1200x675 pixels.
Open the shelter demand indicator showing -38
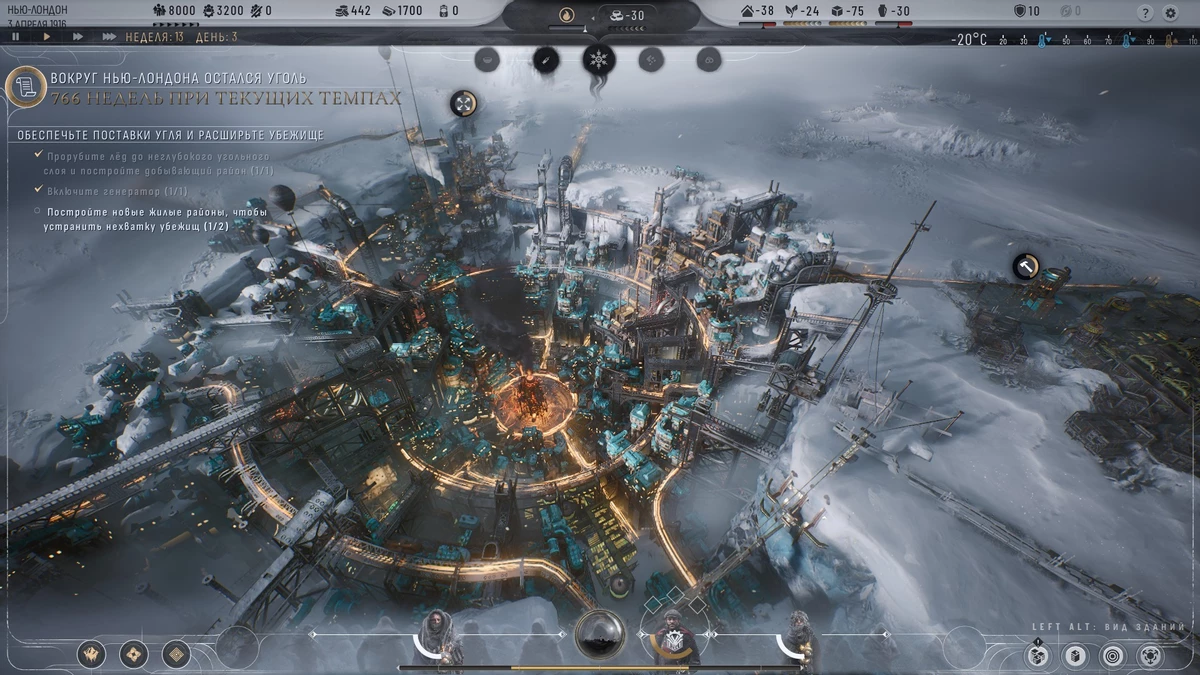point(758,11)
